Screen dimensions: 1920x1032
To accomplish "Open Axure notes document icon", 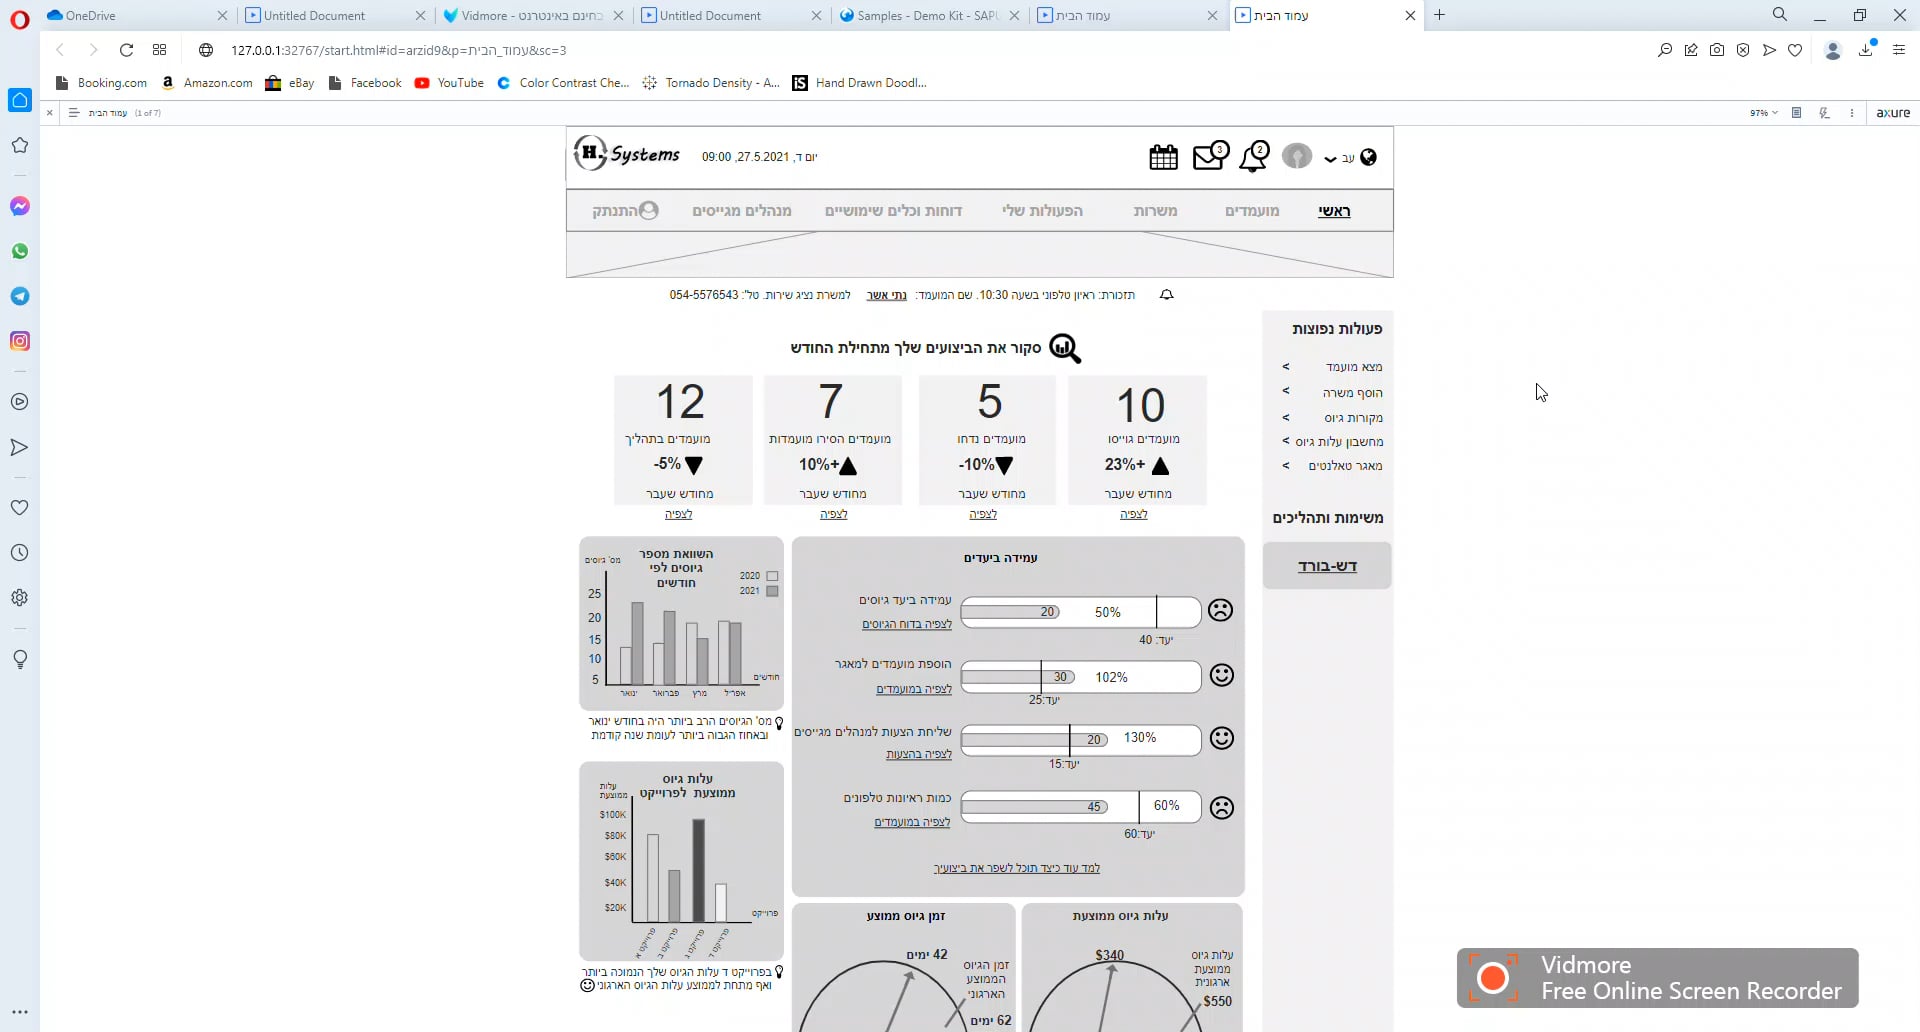I will [x=1796, y=113].
